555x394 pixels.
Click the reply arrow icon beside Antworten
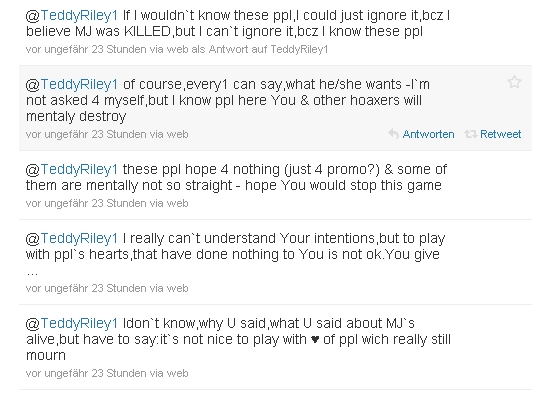tap(393, 134)
